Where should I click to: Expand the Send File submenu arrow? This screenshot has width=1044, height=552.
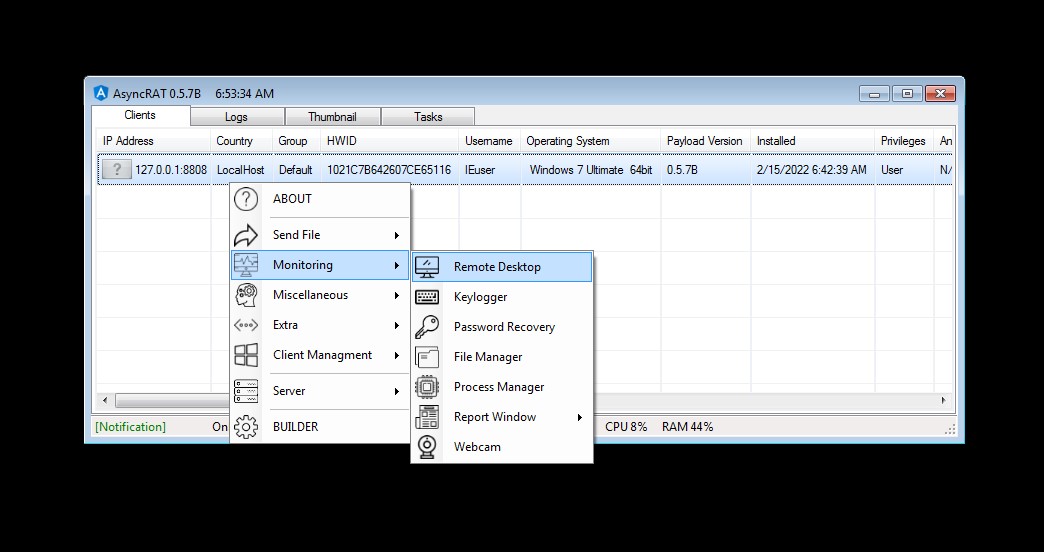point(397,235)
